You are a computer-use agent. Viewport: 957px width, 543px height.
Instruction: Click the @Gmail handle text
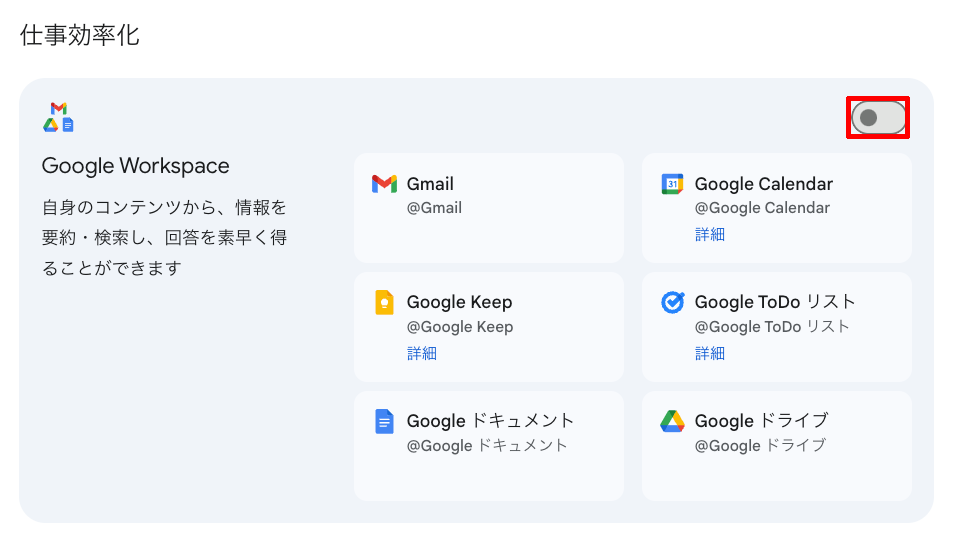tap(434, 208)
